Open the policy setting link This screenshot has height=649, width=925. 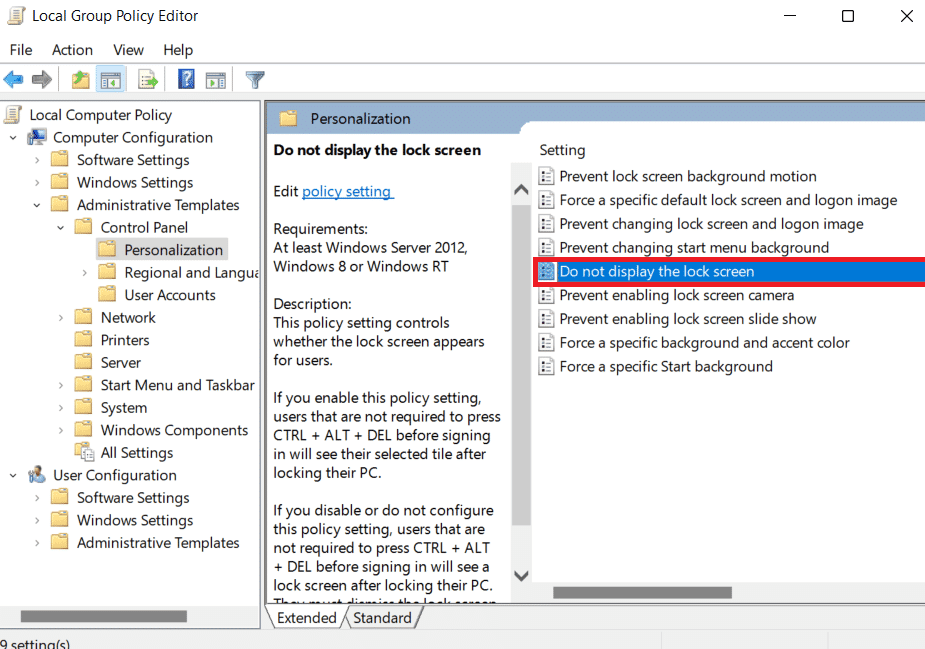[x=346, y=191]
